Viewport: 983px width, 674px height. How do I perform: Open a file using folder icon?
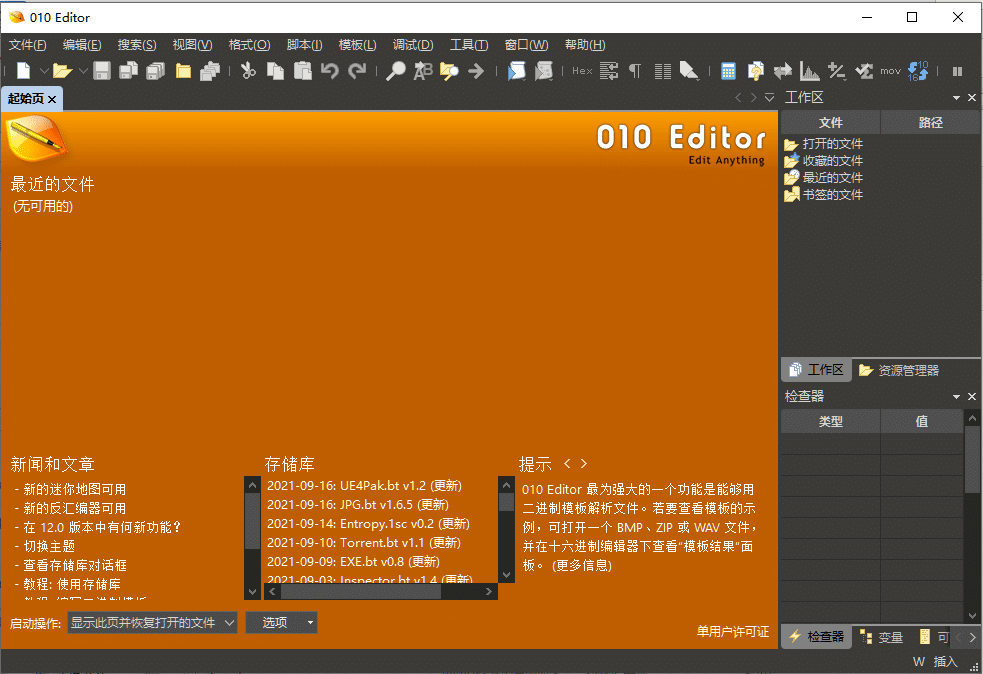tap(62, 71)
